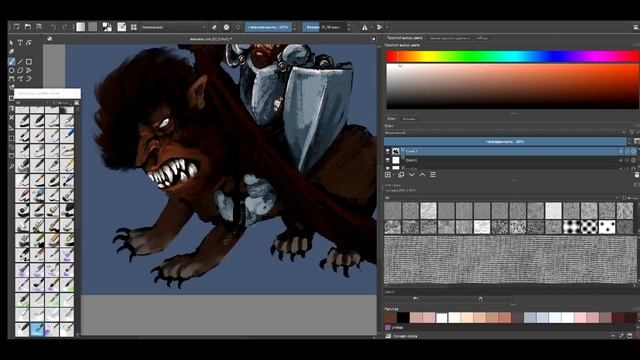Viewport: 640px width, 360px height.
Task: Move the layer down in stack
Action: pos(412,175)
